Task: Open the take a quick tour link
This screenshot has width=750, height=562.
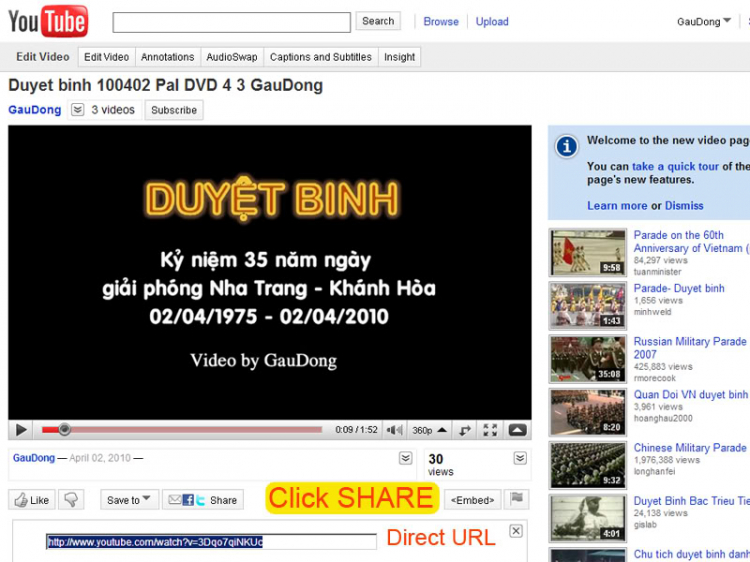Action: [x=675, y=166]
